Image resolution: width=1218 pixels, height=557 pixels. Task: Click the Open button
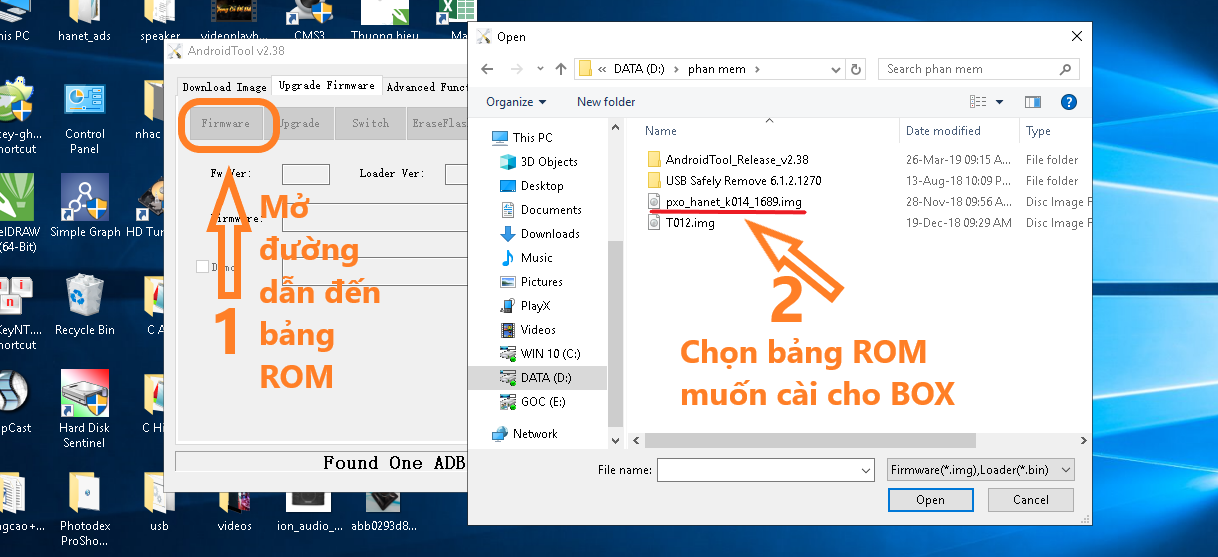tap(930, 500)
